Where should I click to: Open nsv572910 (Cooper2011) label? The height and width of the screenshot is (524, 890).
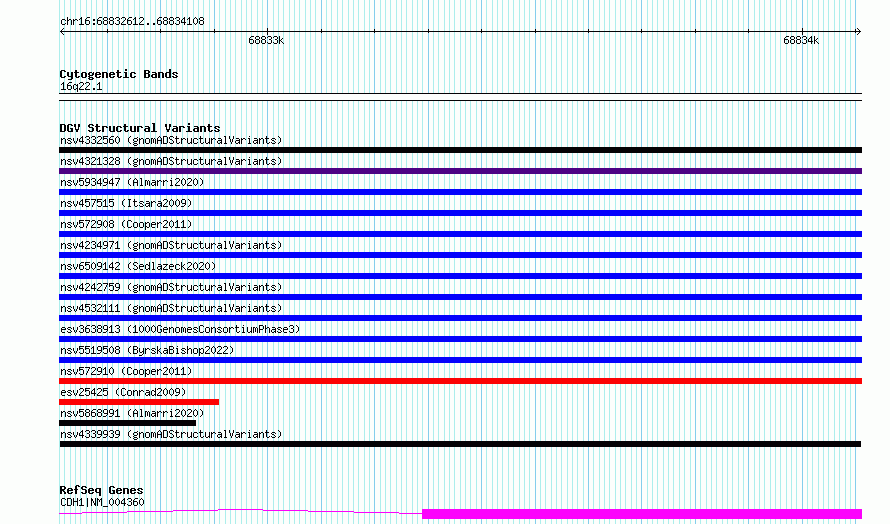tap(126, 371)
